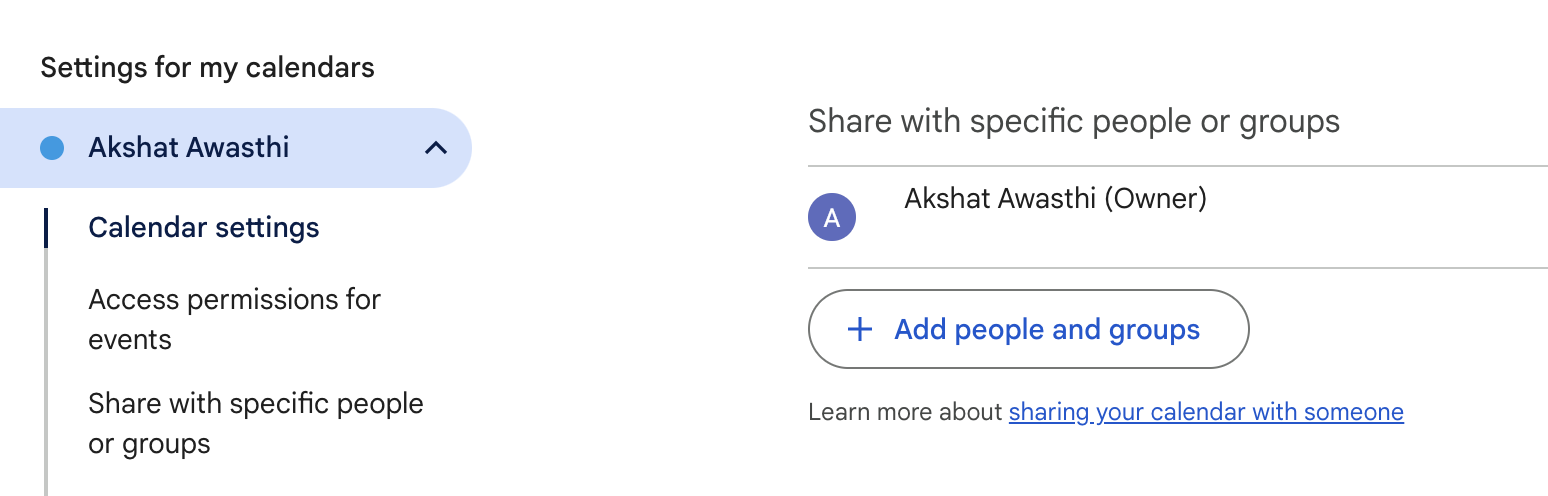Screen dimensions: 1548x496
Task: Click the dark active indicator bar beside Calendar settings
Action: point(46,228)
